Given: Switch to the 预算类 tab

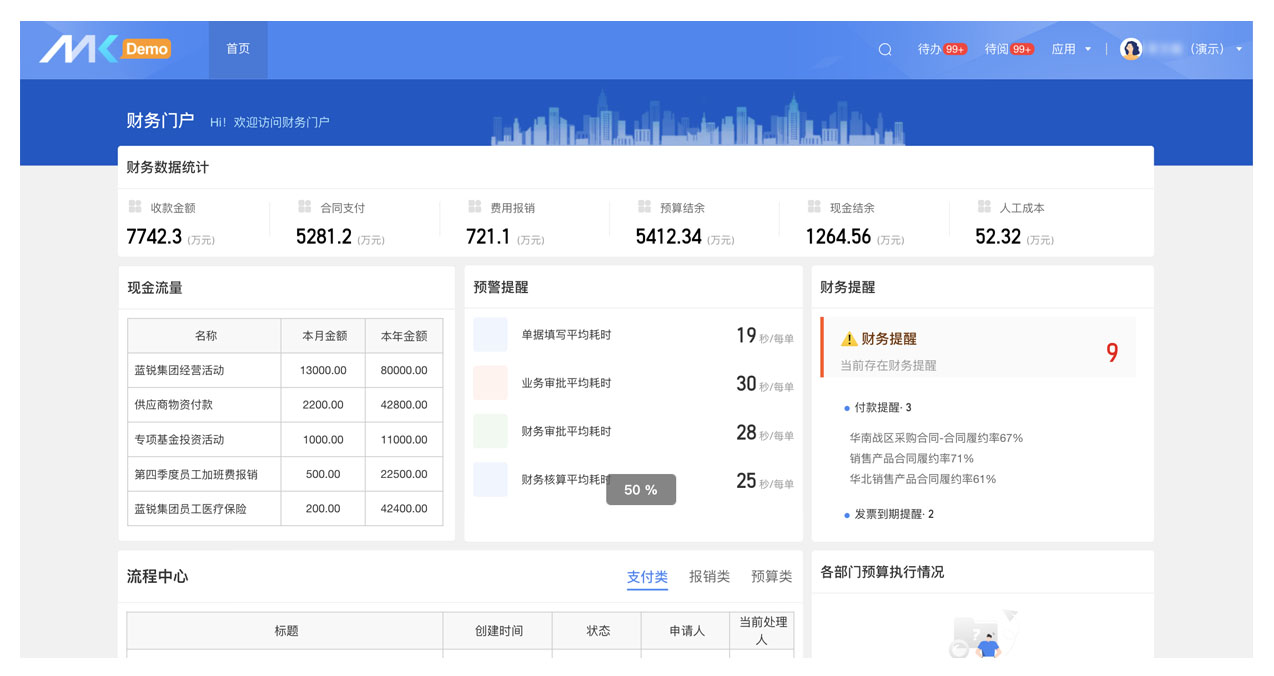Looking at the screenshot, I should point(771,577).
